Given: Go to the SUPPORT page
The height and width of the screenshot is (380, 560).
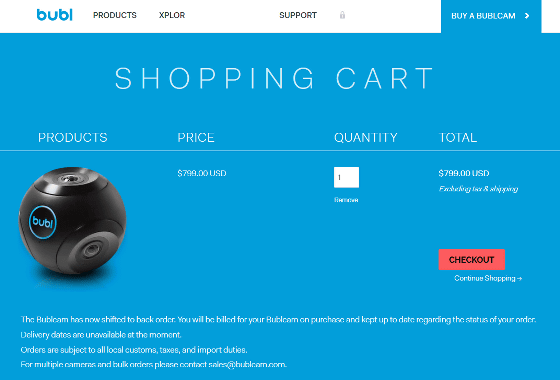Looking at the screenshot, I should pos(298,15).
